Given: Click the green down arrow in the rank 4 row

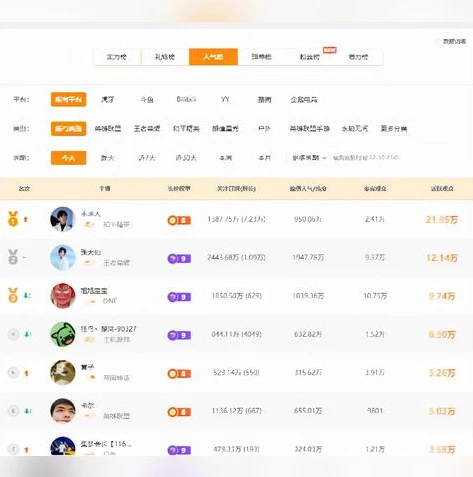Looking at the screenshot, I should 27,334.
